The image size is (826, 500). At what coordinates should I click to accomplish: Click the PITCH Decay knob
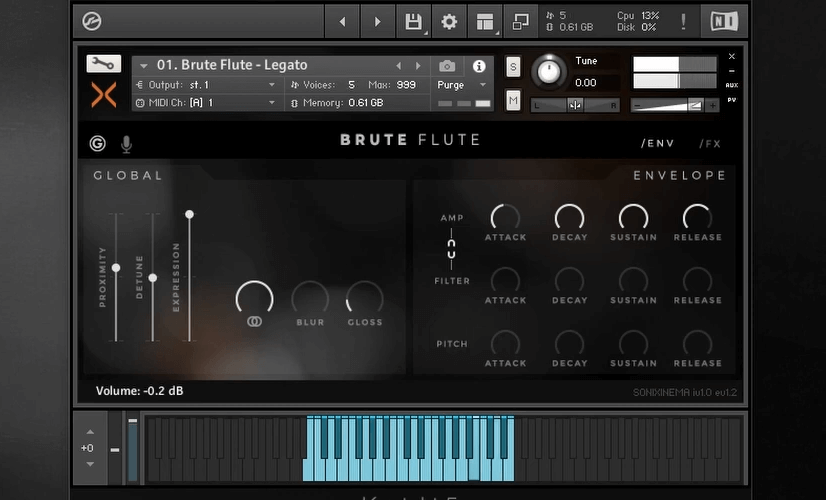point(569,344)
